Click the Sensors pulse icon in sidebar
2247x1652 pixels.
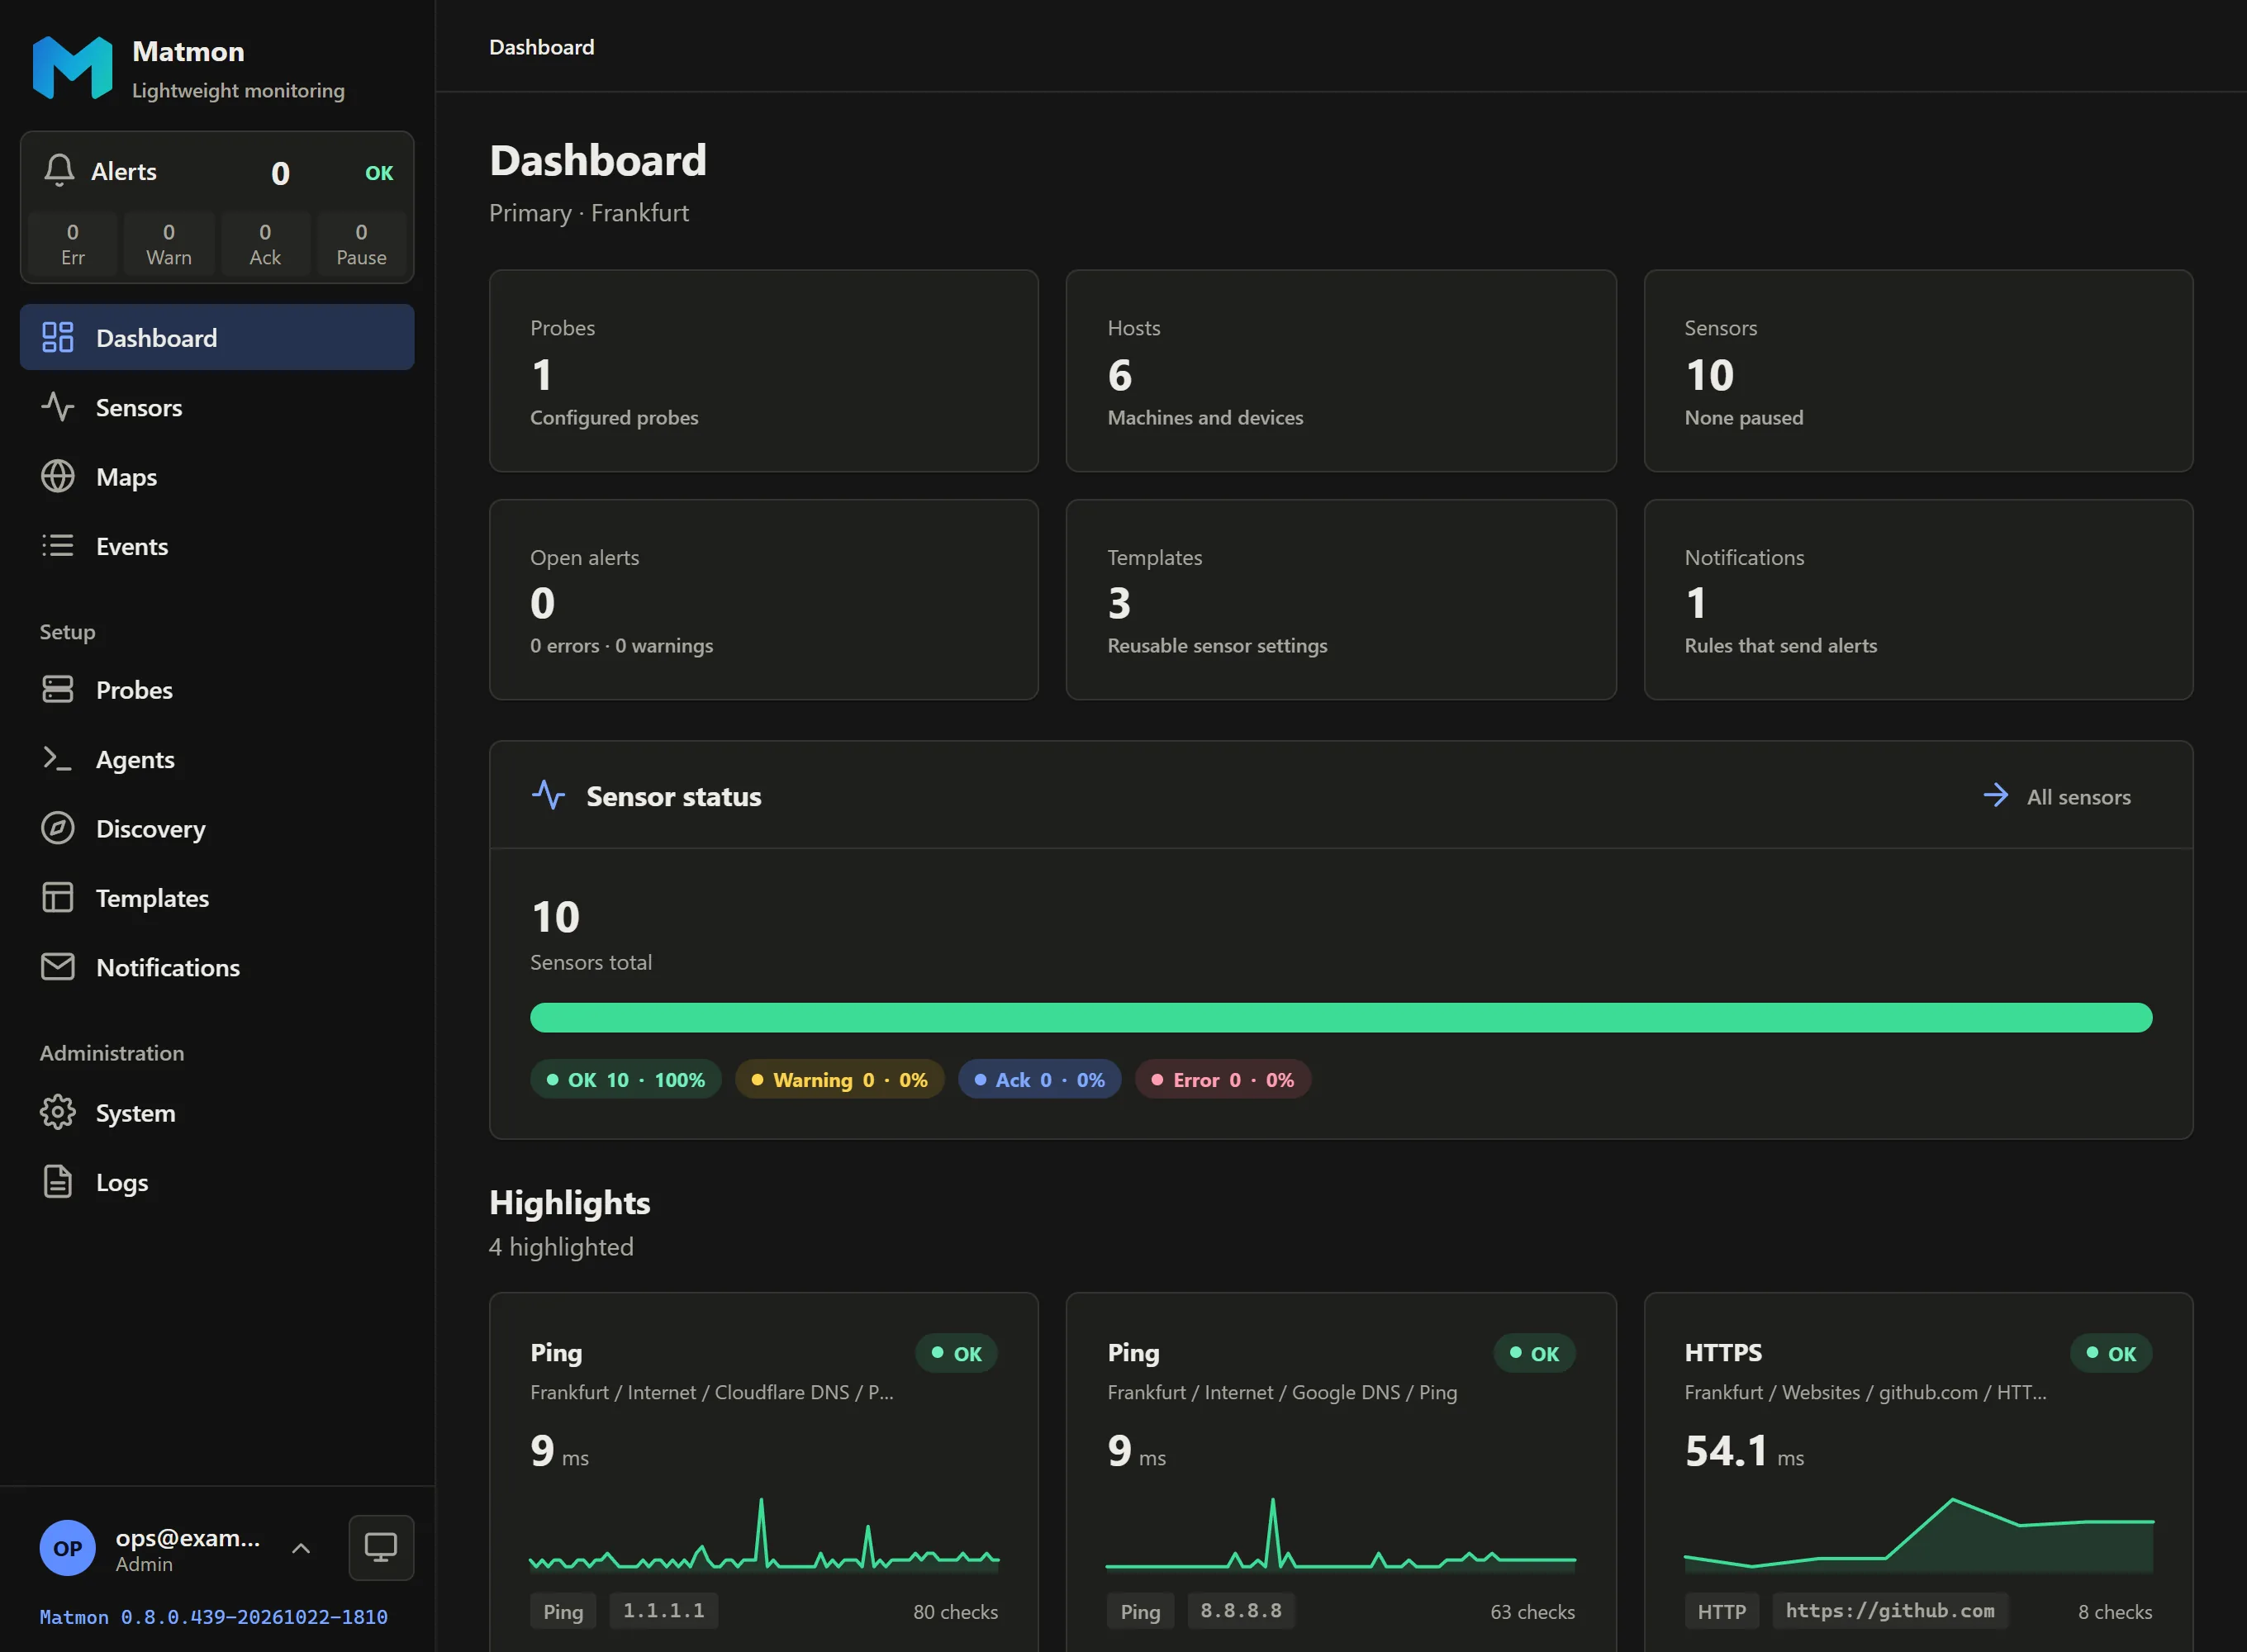(57, 407)
